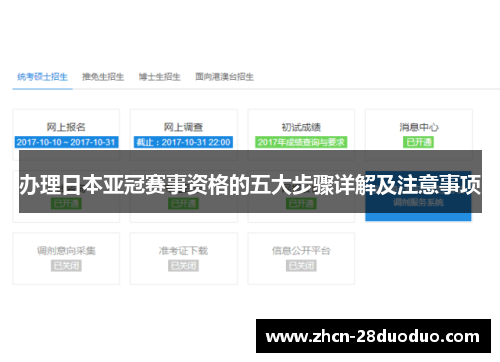Open the 调剂意向采集 card
Viewport: 500px width, 362px height.
tap(66, 258)
